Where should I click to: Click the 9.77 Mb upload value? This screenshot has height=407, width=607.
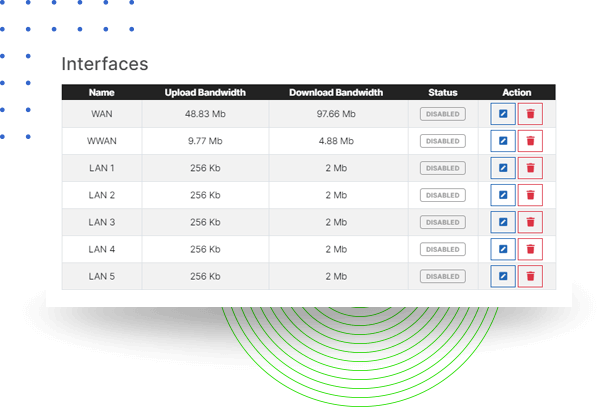tap(205, 141)
